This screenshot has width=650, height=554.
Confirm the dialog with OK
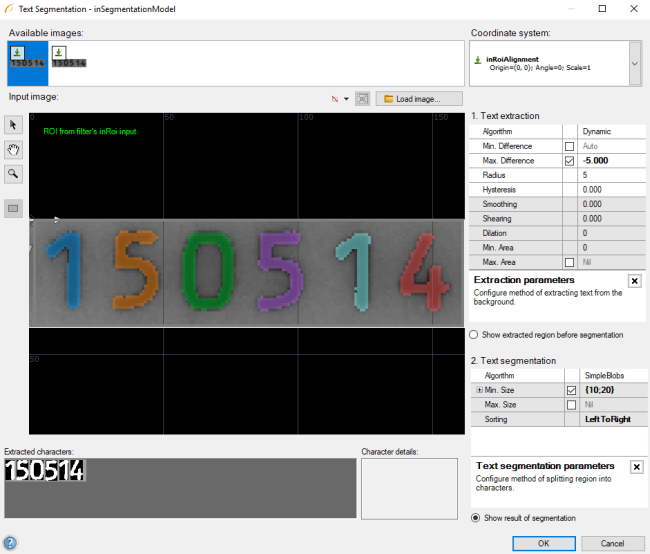click(x=543, y=543)
